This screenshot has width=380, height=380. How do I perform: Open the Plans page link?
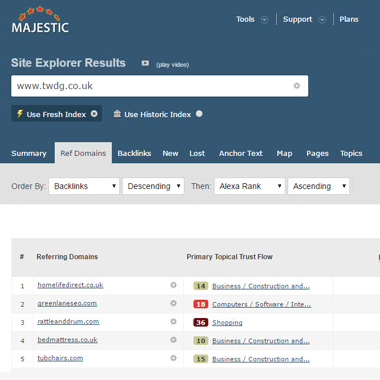coord(349,19)
